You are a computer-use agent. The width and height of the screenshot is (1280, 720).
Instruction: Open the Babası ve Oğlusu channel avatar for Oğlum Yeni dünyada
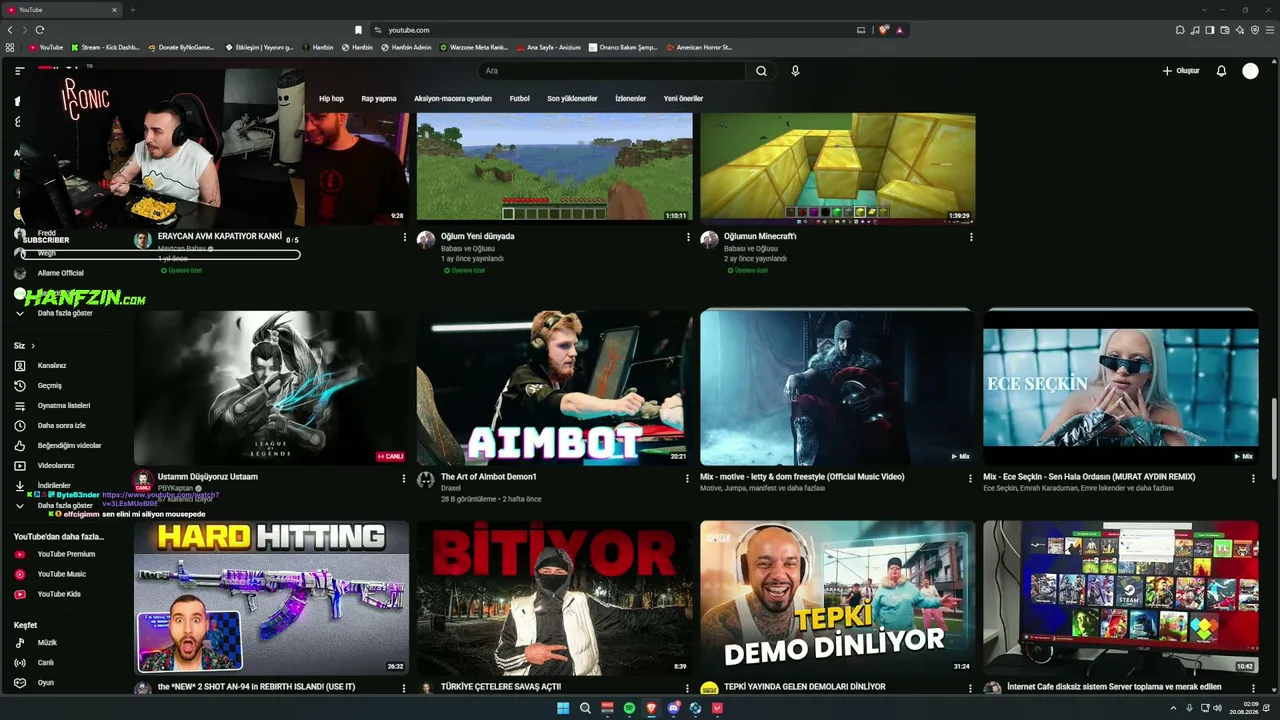click(426, 240)
